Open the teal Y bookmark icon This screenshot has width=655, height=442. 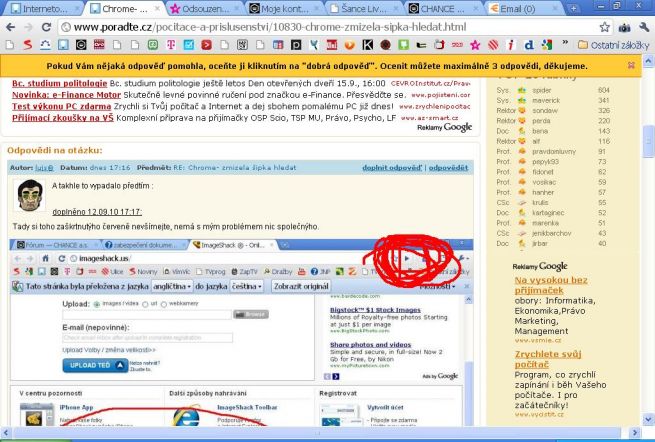click(x=314, y=45)
